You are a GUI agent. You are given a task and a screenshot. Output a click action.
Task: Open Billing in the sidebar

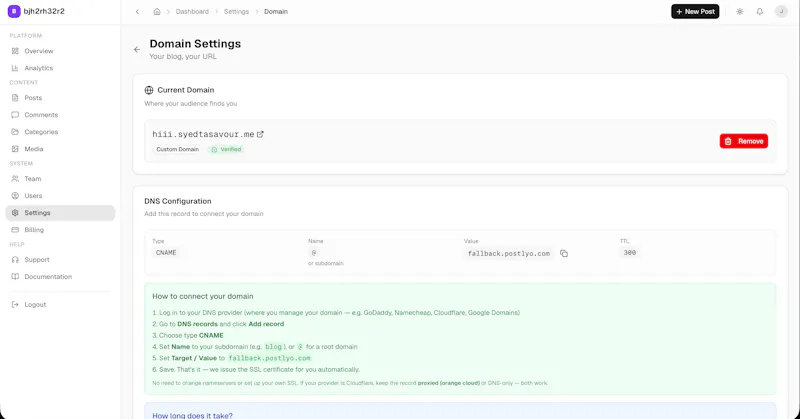pos(60,230)
